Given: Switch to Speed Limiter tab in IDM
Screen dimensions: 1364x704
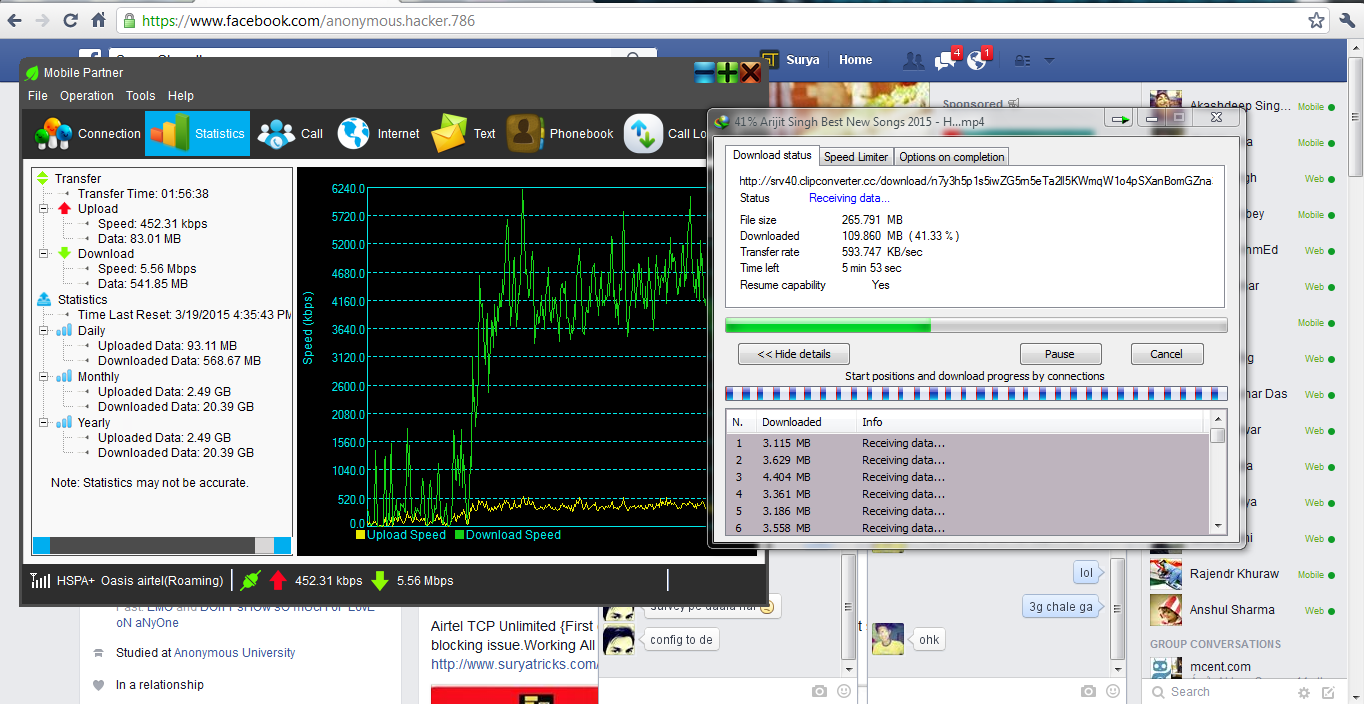Looking at the screenshot, I should pyautogui.click(x=855, y=157).
